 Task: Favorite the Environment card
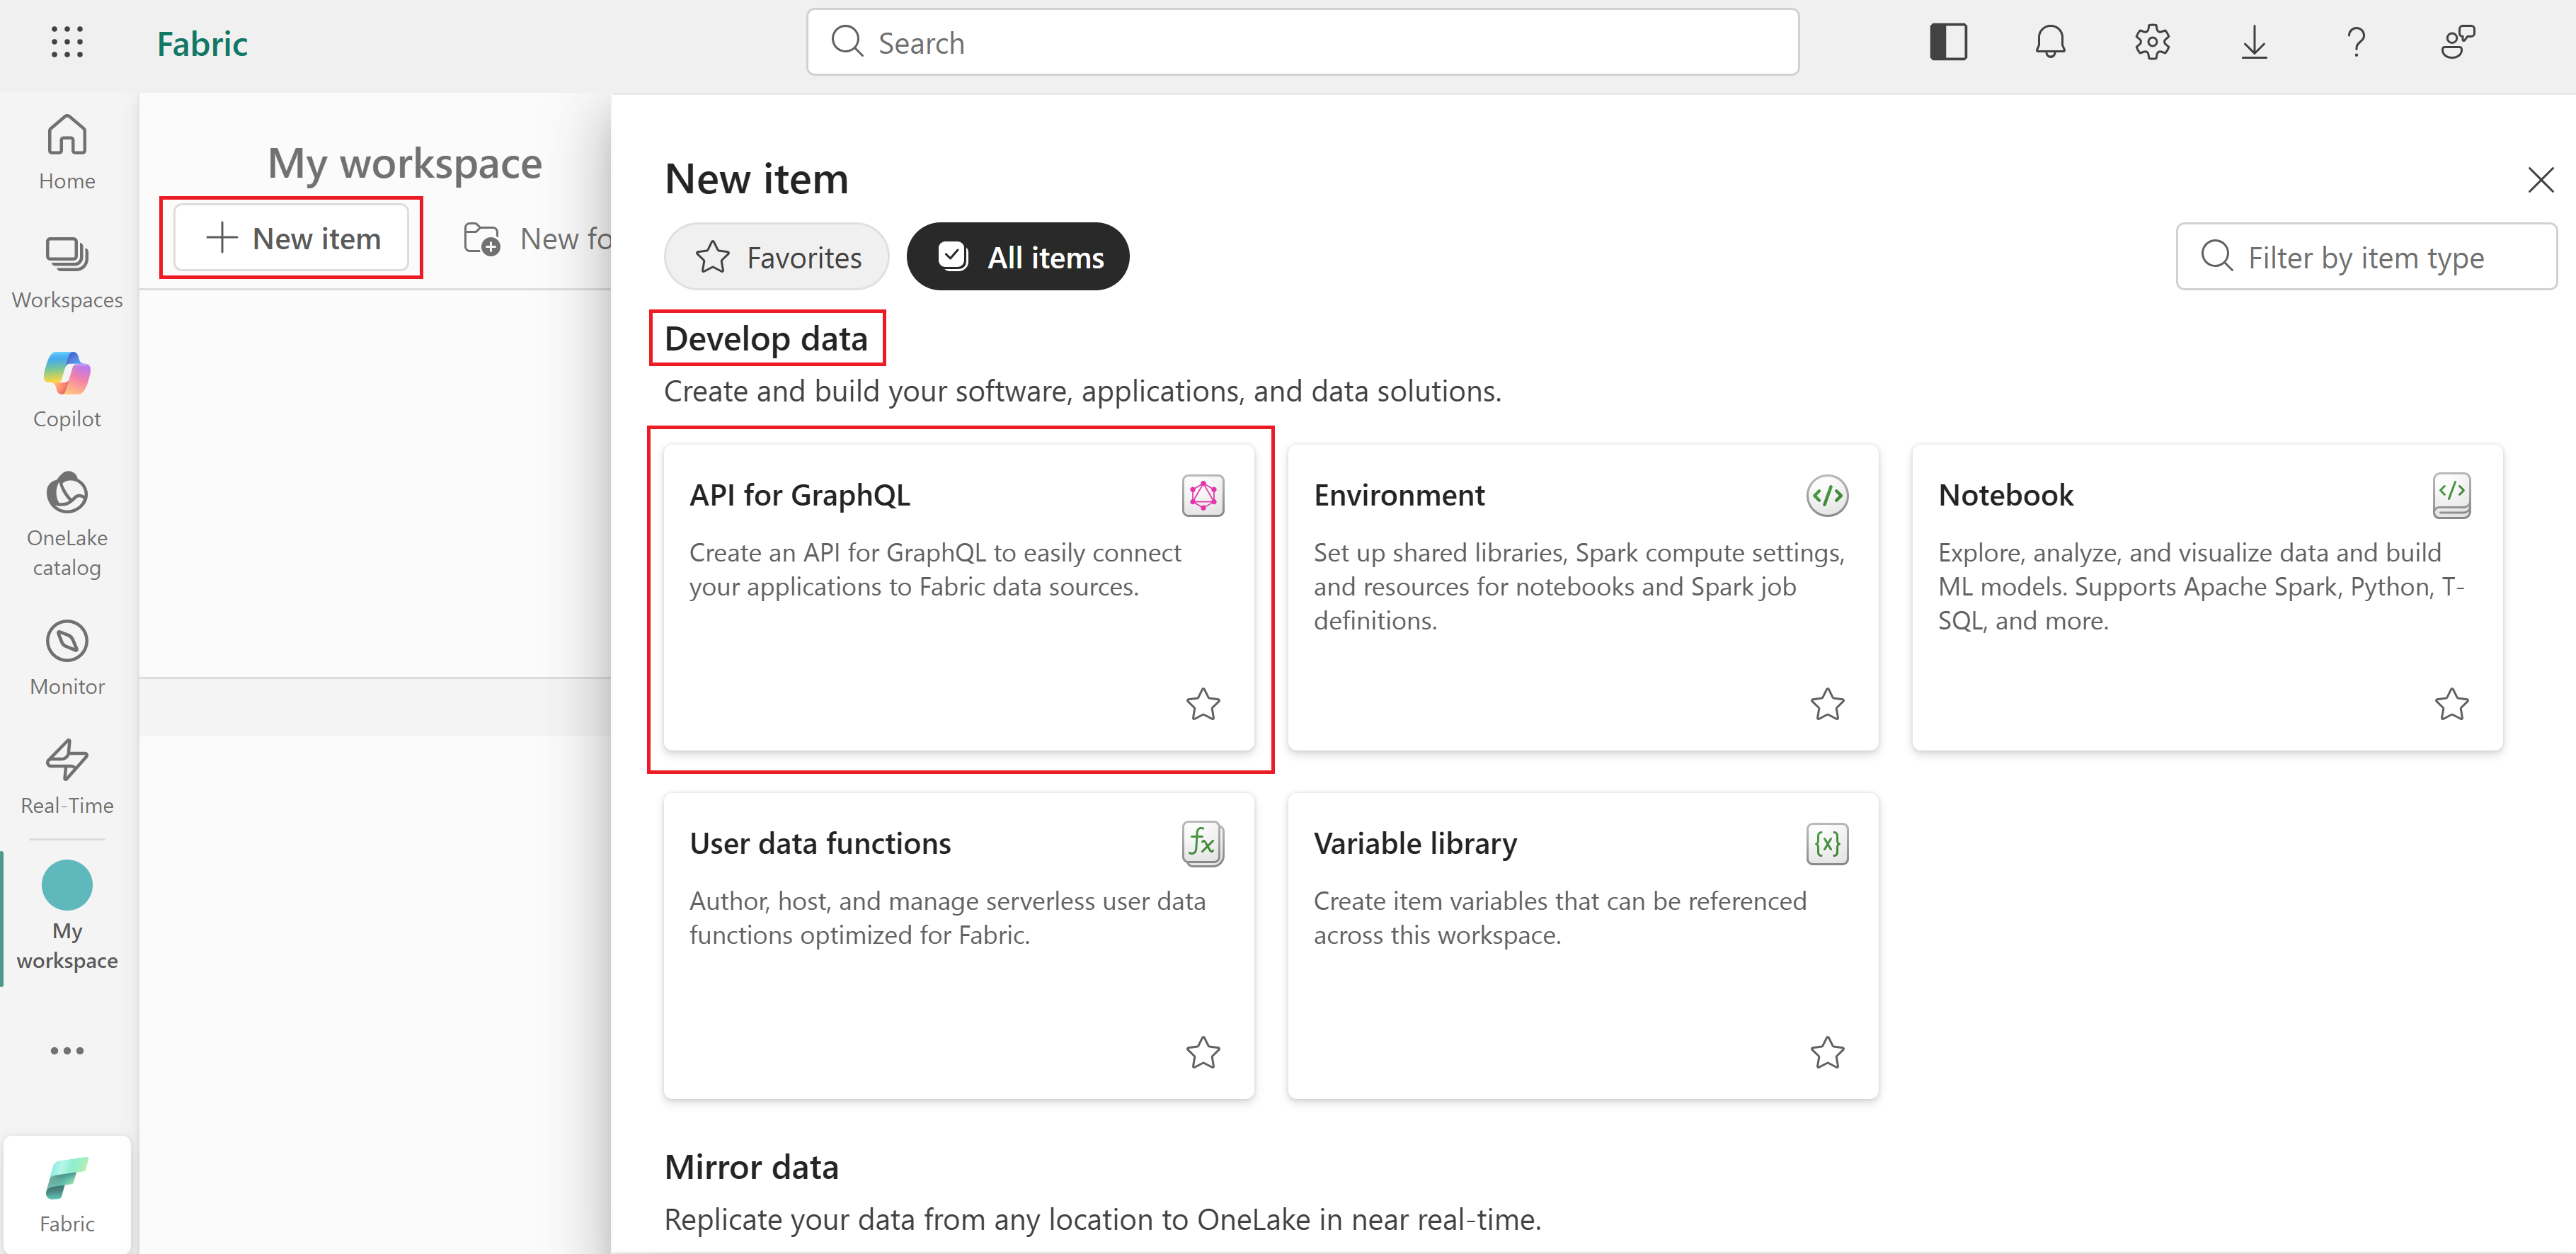tap(1827, 704)
